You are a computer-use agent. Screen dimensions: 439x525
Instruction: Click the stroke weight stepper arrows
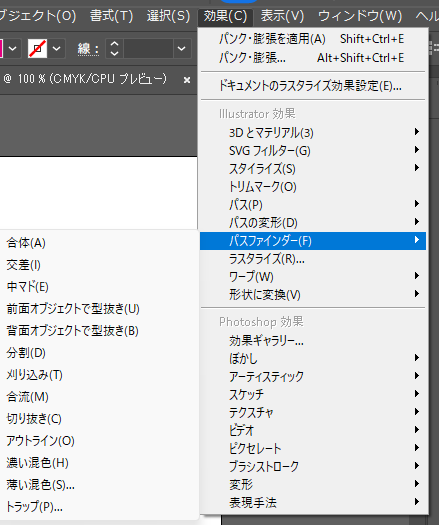(115, 49)
